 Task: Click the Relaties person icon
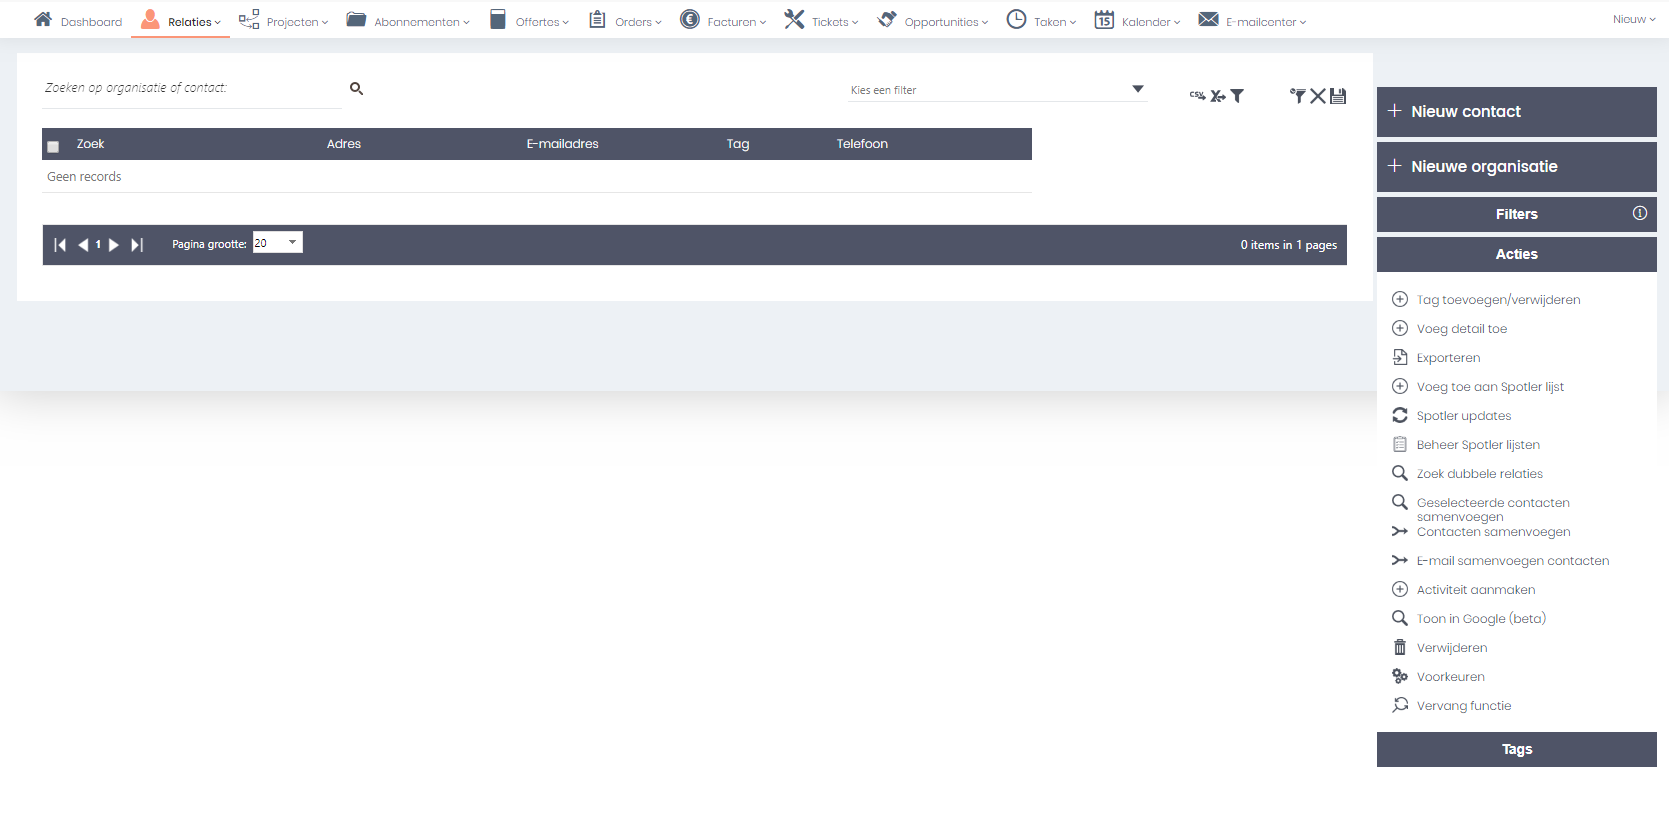(150, 19)
